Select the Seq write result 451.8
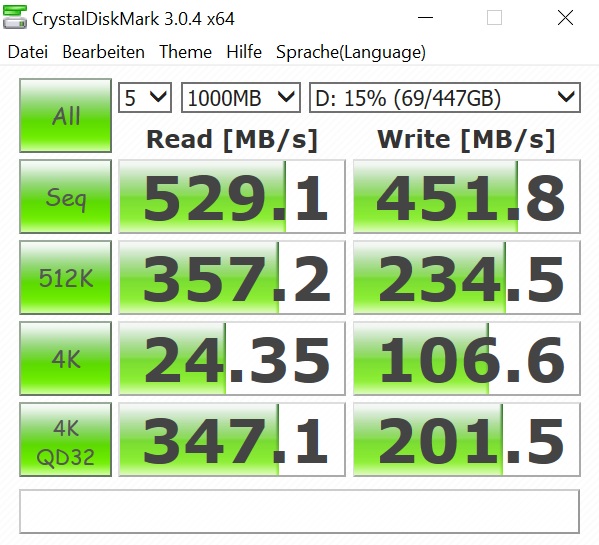599x545 pixels. tap(466, 197)
